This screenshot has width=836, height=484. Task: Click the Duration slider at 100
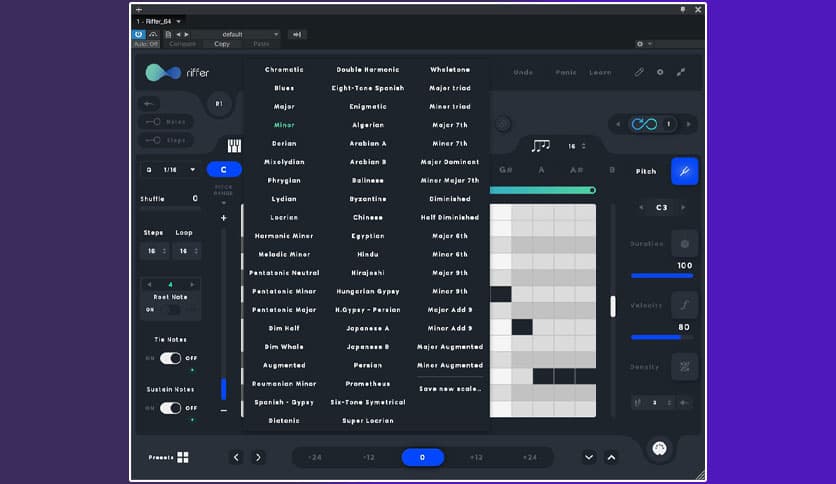(662, 276)
